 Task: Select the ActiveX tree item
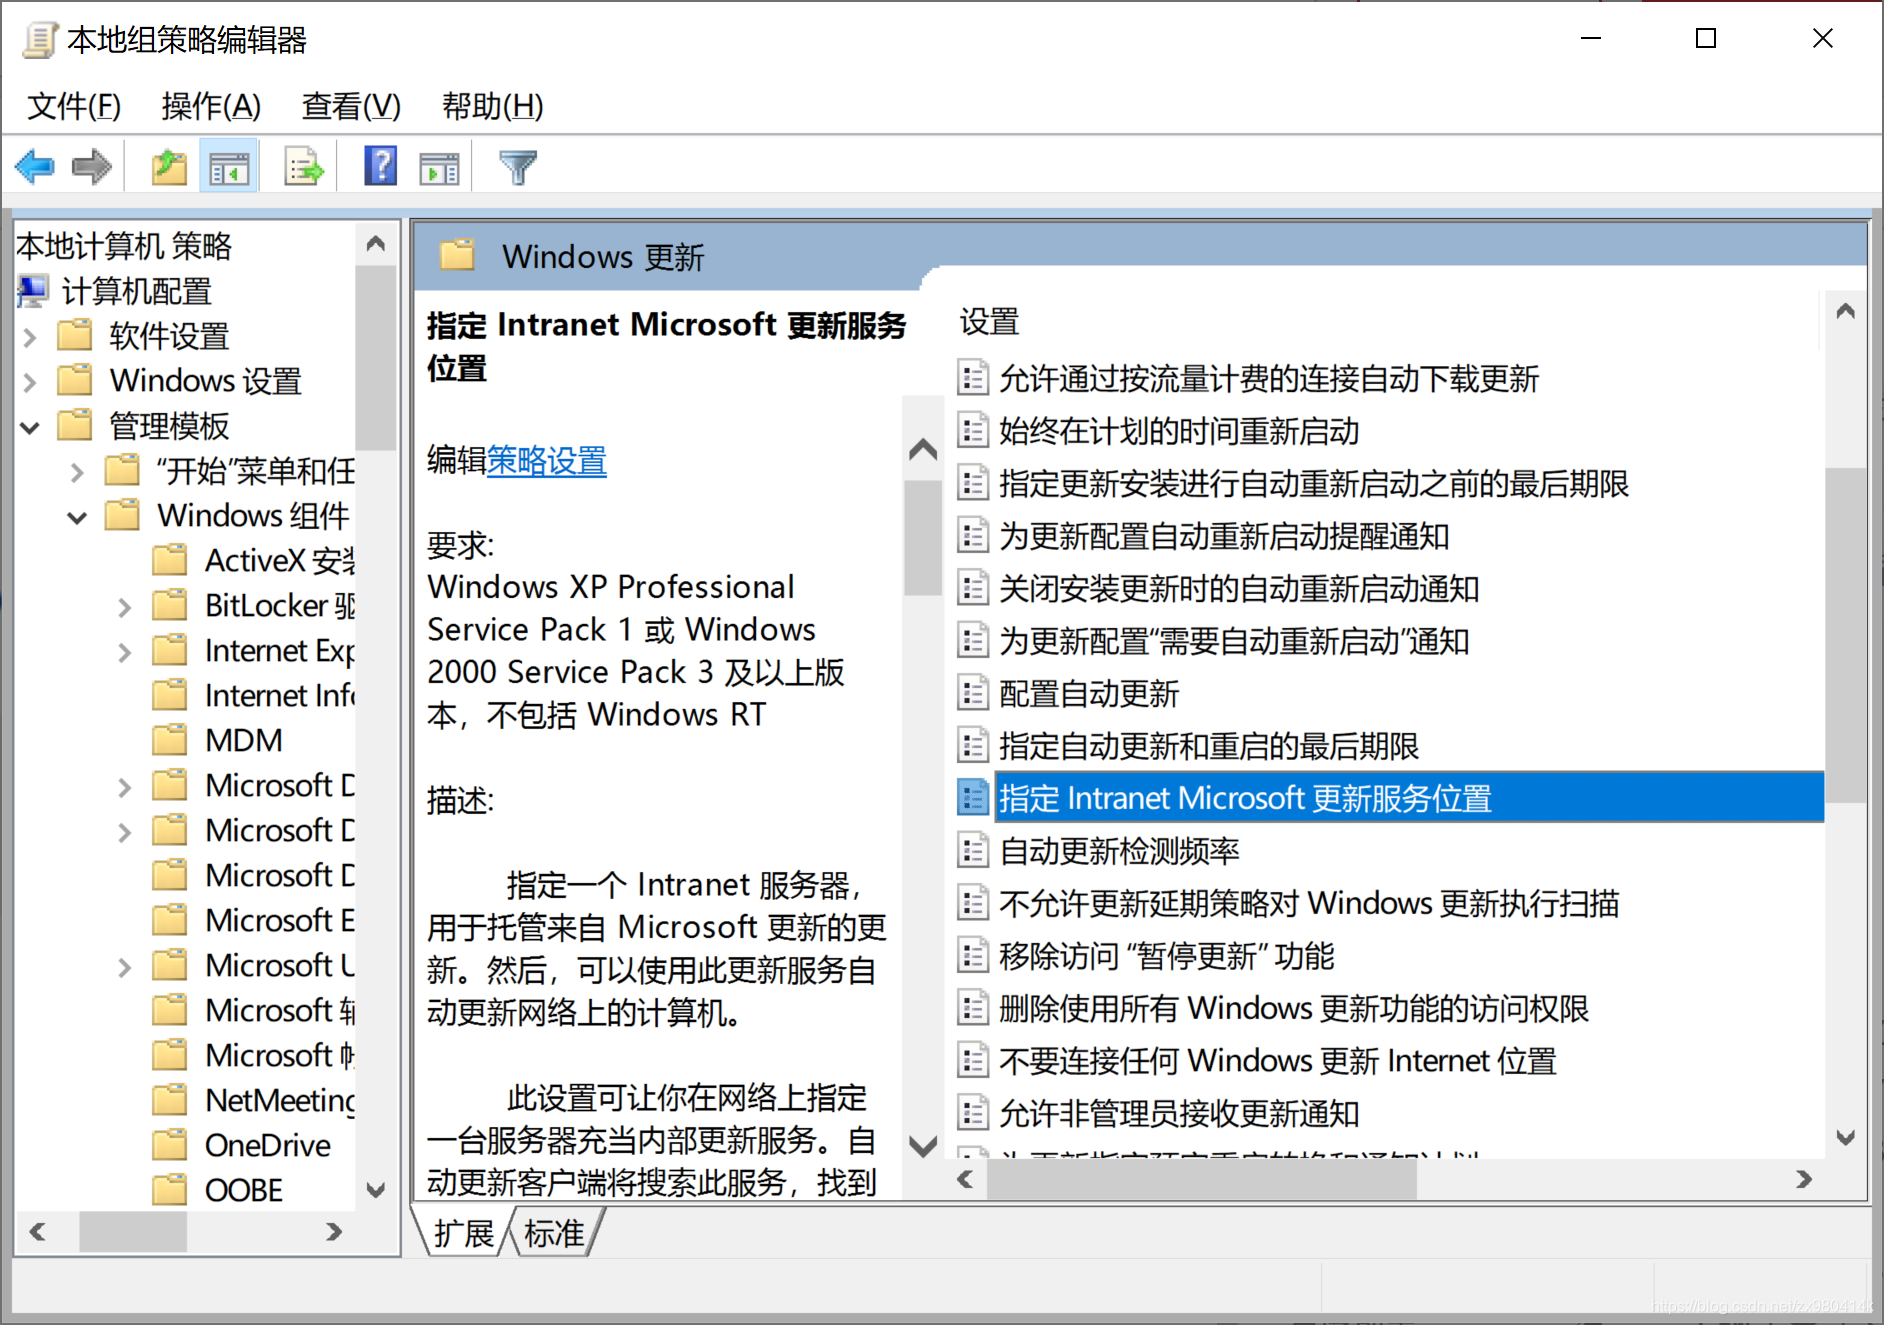[x=280, y=560]
